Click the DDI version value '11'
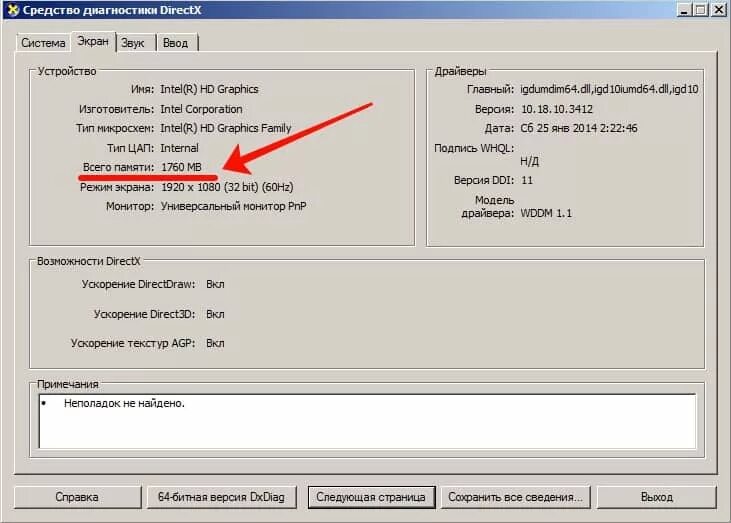Viewport: 731px width, 523px height. pos(527,180)
